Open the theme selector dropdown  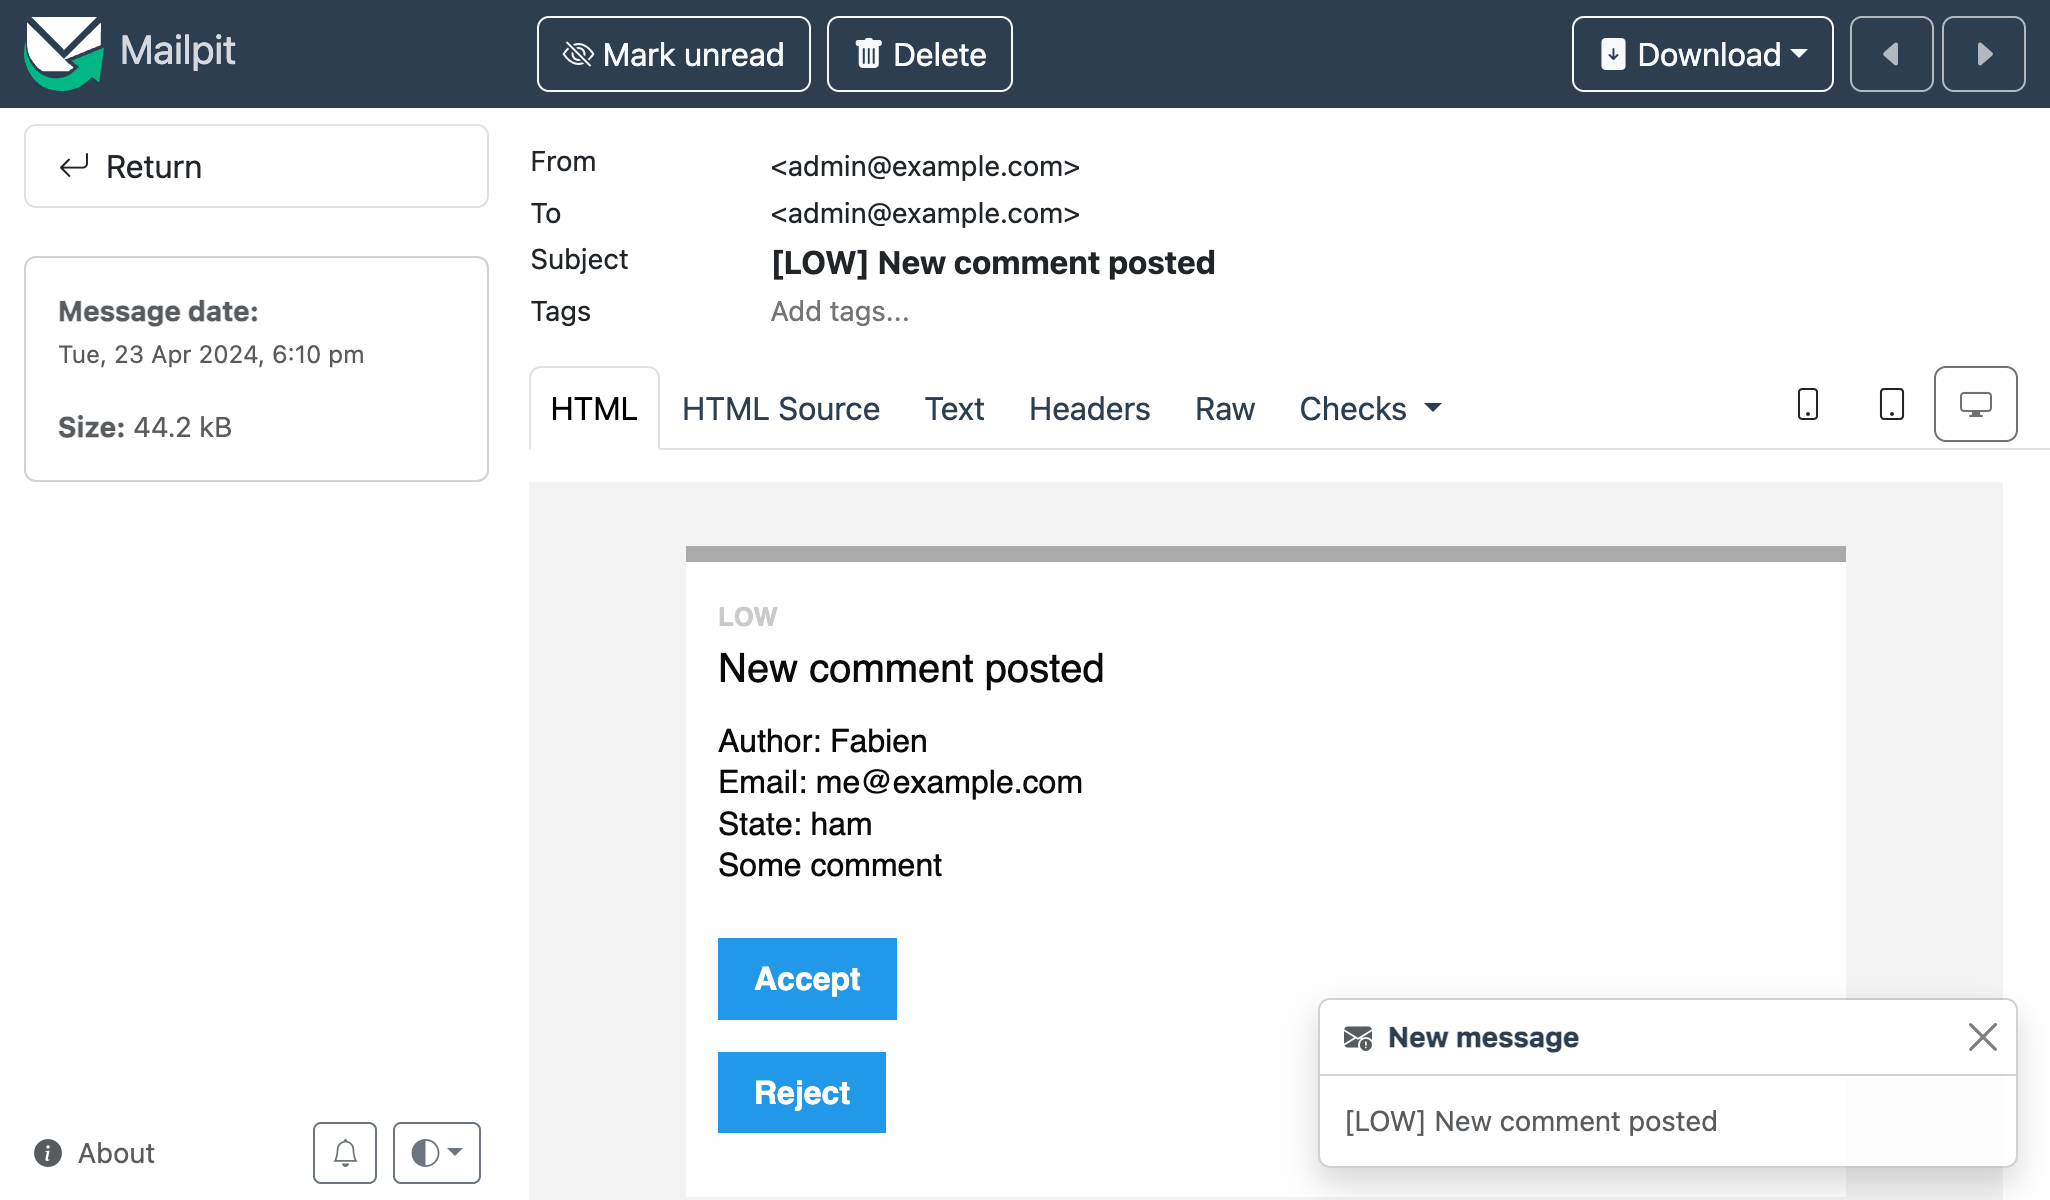click(436, 1152)
